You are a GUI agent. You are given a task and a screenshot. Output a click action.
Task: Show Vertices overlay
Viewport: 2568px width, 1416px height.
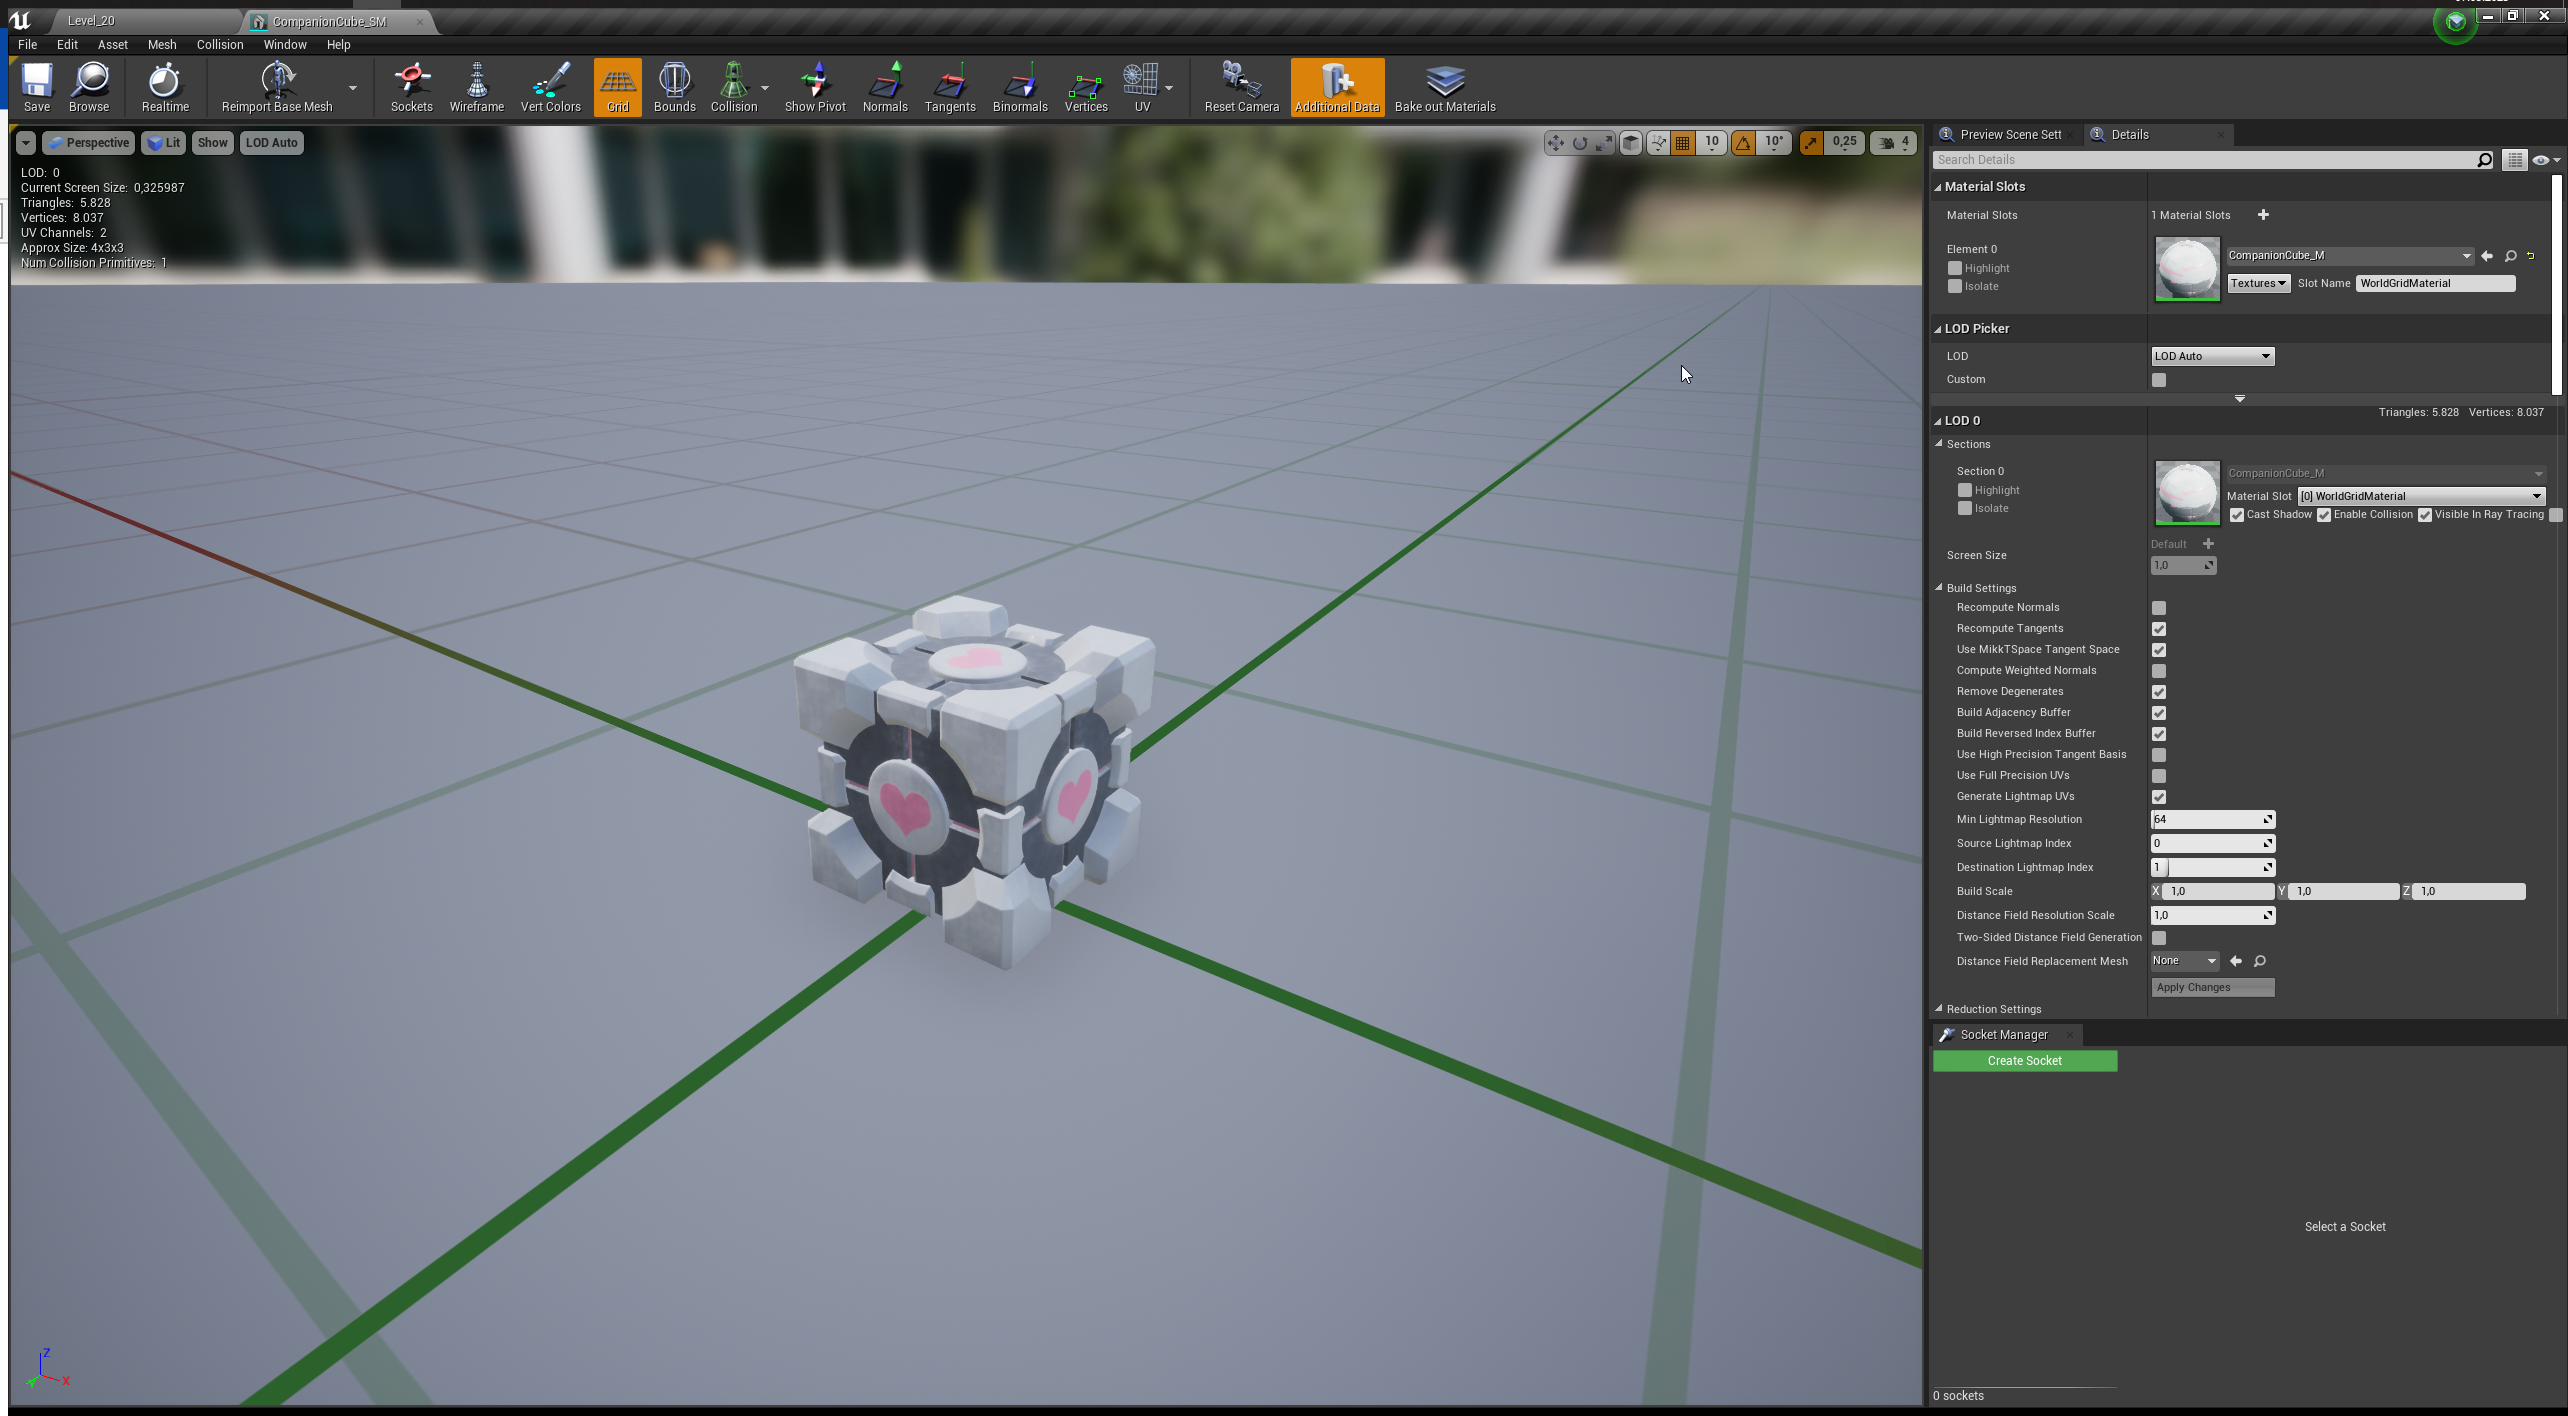tap(1086, 86)
